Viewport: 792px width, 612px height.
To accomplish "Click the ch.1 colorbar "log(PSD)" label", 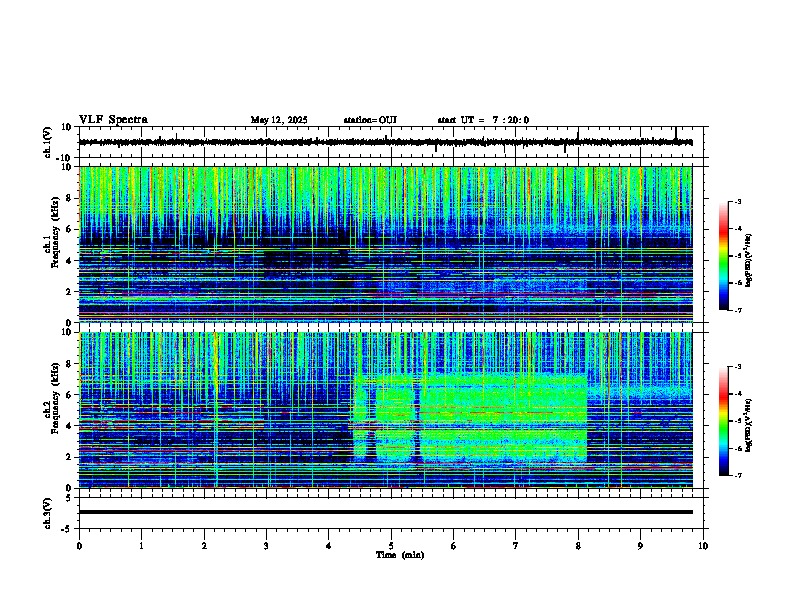I will coord(748,260).
